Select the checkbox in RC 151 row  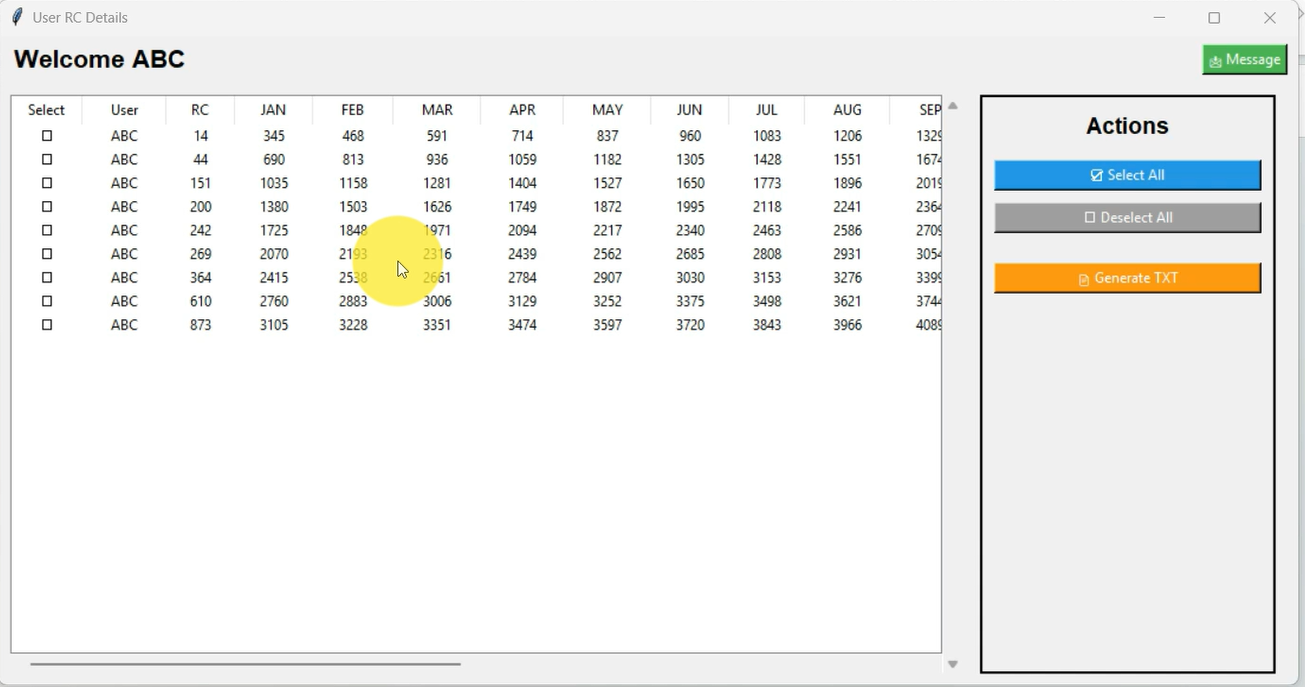(46, 183)
